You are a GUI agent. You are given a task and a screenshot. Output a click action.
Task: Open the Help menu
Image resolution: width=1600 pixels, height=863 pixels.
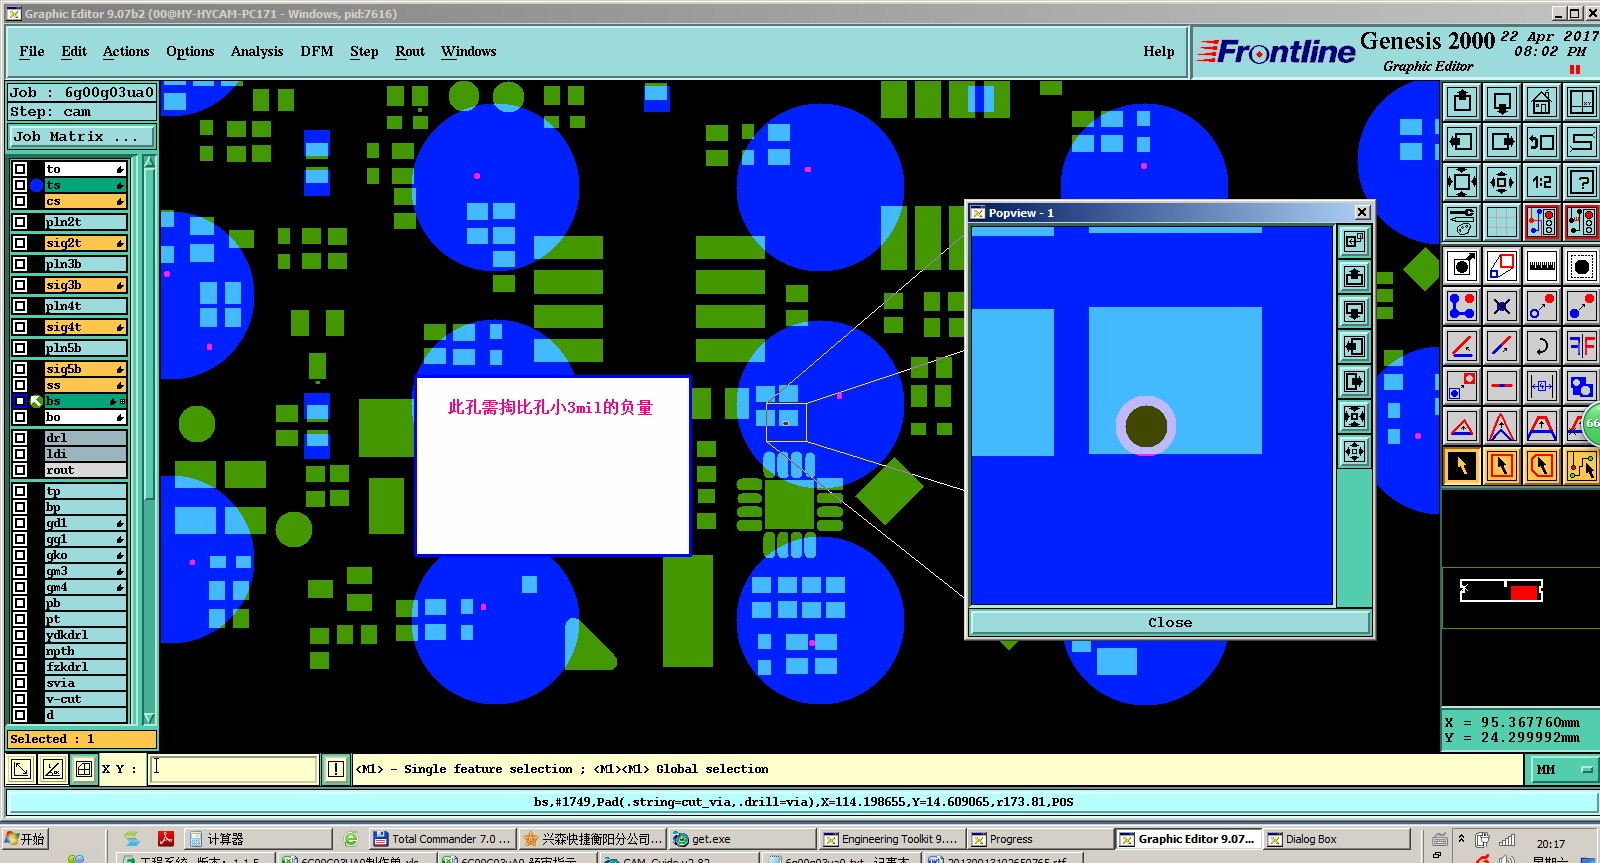1159,51
